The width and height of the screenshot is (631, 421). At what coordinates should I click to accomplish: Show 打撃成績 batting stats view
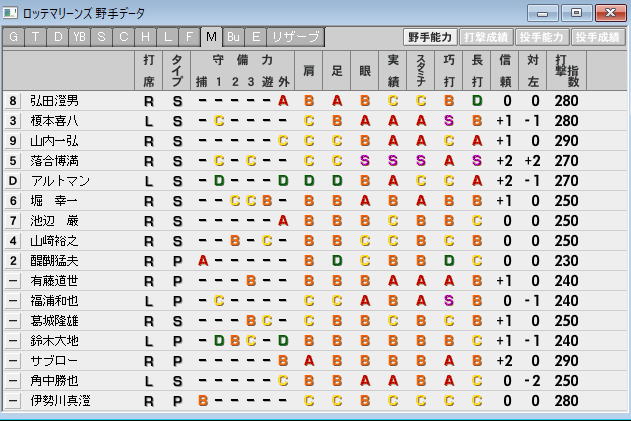pos(487,37)
